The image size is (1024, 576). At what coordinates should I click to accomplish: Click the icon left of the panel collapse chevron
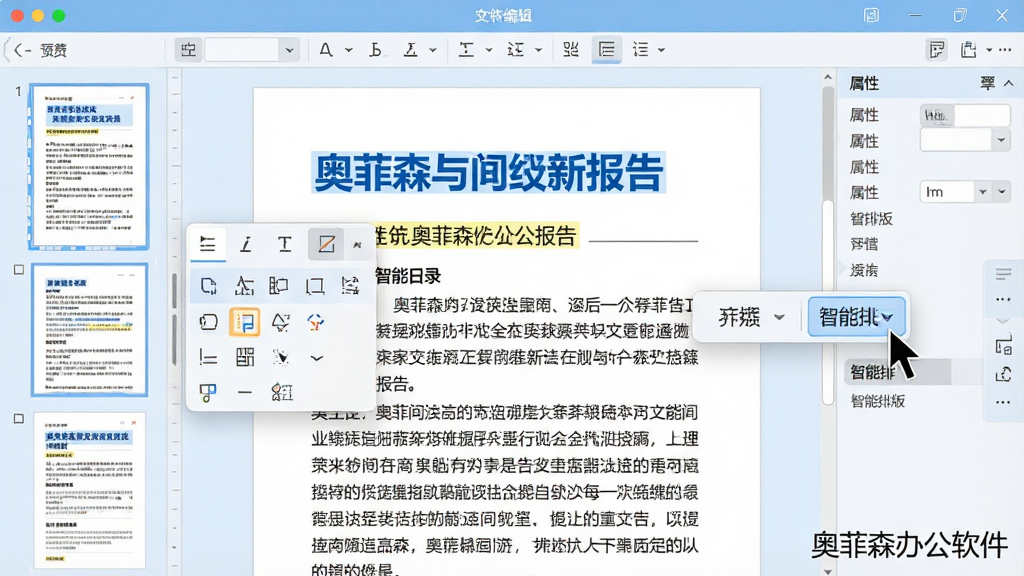(987, 84)
